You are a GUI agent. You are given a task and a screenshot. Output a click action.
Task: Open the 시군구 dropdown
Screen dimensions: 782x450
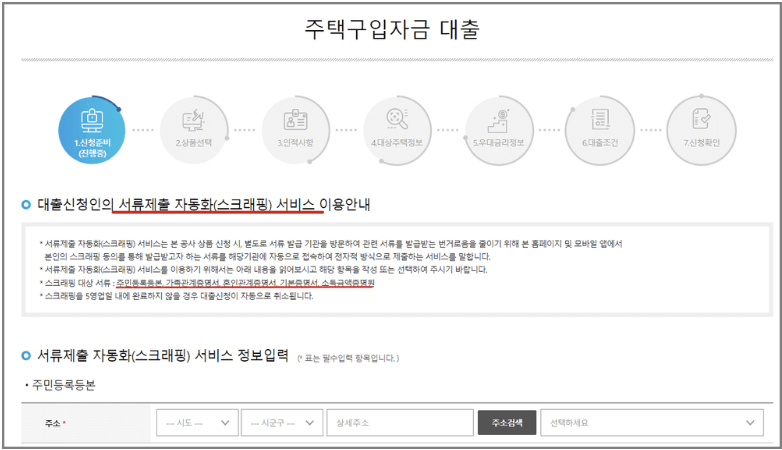pyautogui.click(x=282, y=423)
